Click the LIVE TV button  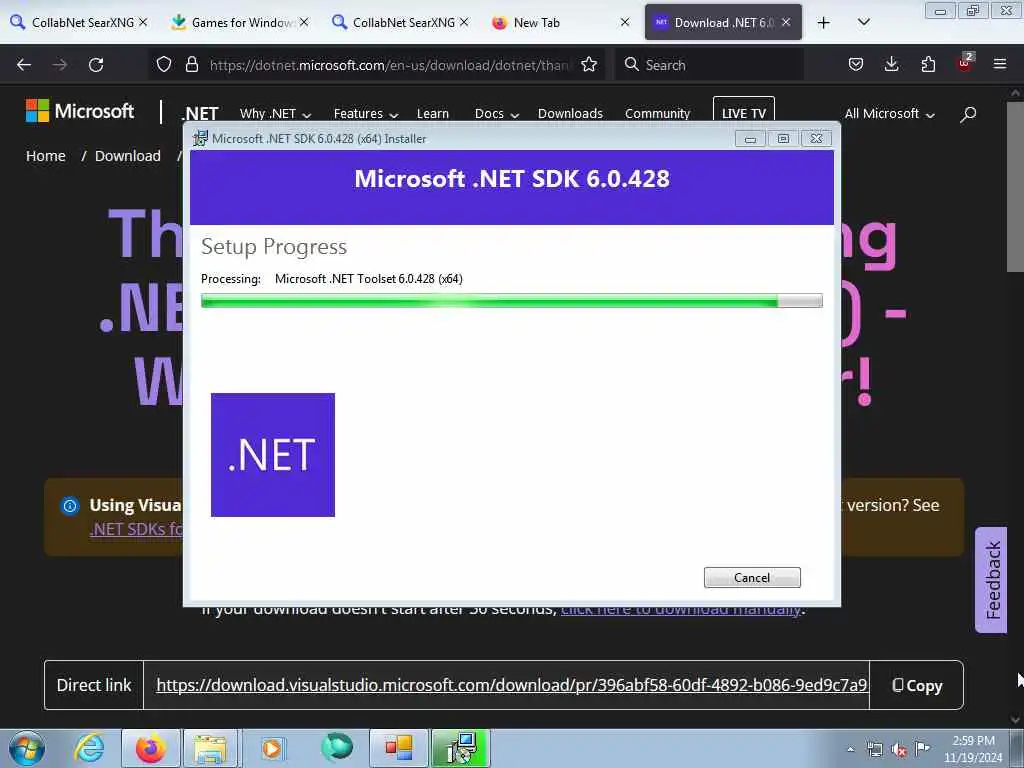click(x=744, y=112)
